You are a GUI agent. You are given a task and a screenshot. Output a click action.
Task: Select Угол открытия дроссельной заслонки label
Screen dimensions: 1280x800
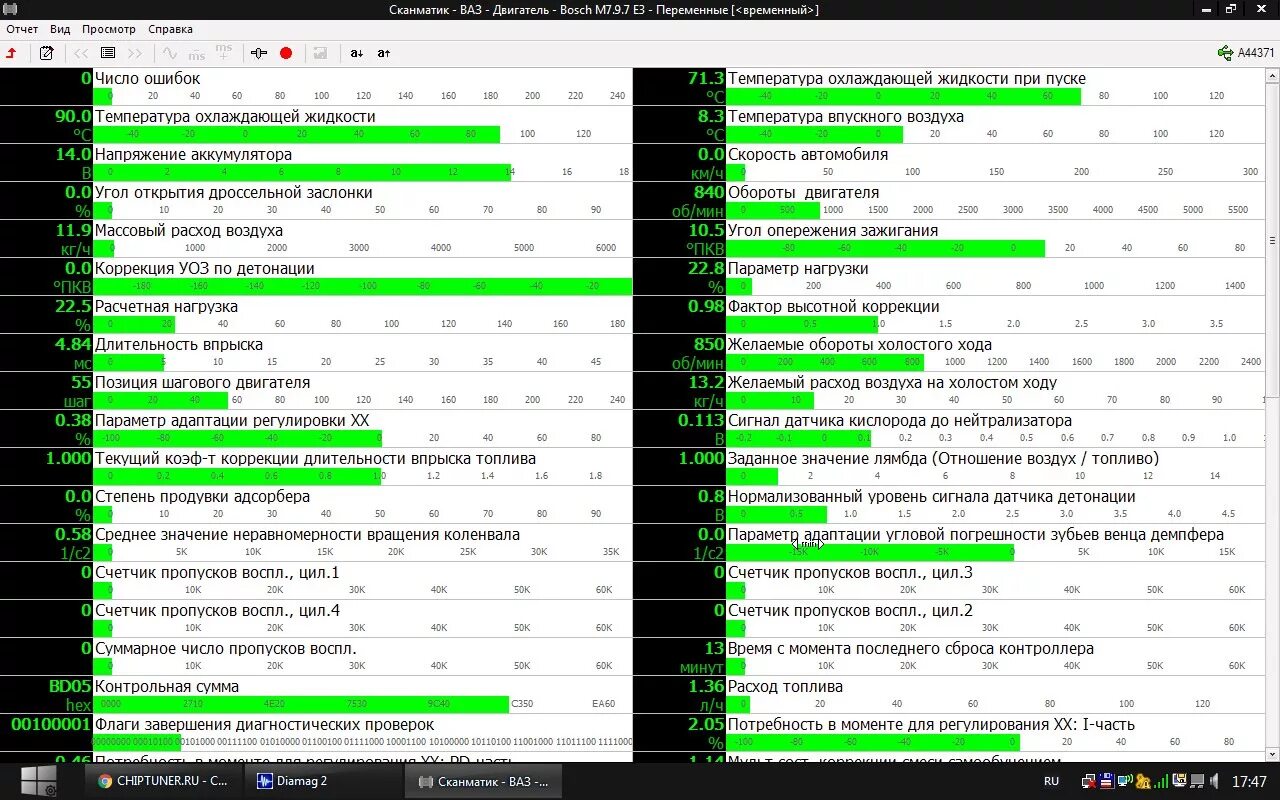[233, 192]
